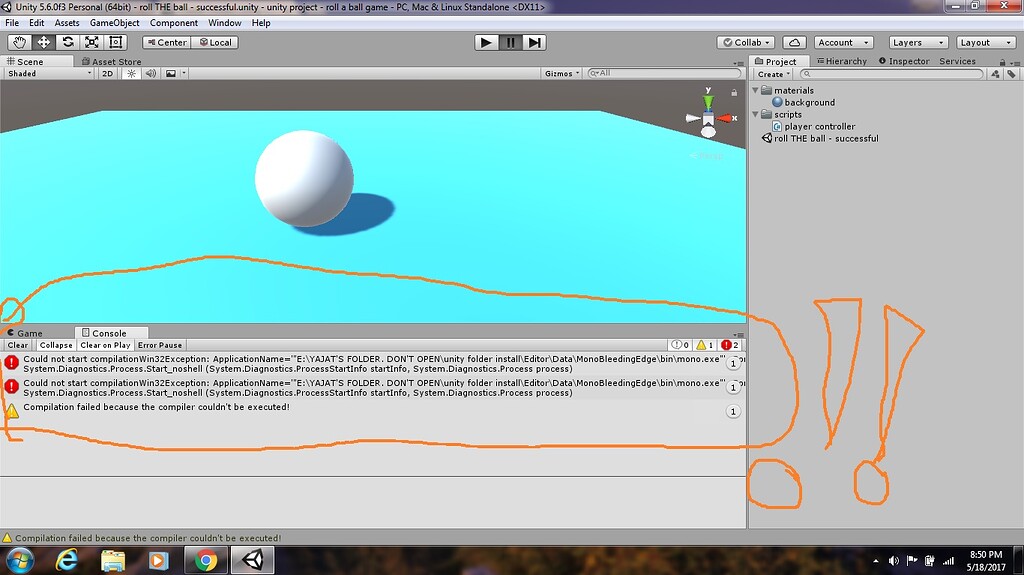Open Chrome from the taskbar
The image size is (1024, 575).
point(206,560)
